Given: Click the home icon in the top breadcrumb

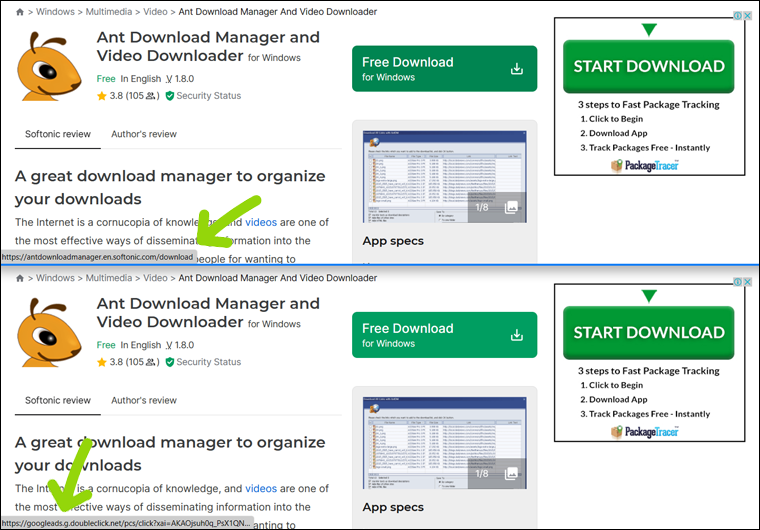Looking at the screenshot, I should [20, 12].
